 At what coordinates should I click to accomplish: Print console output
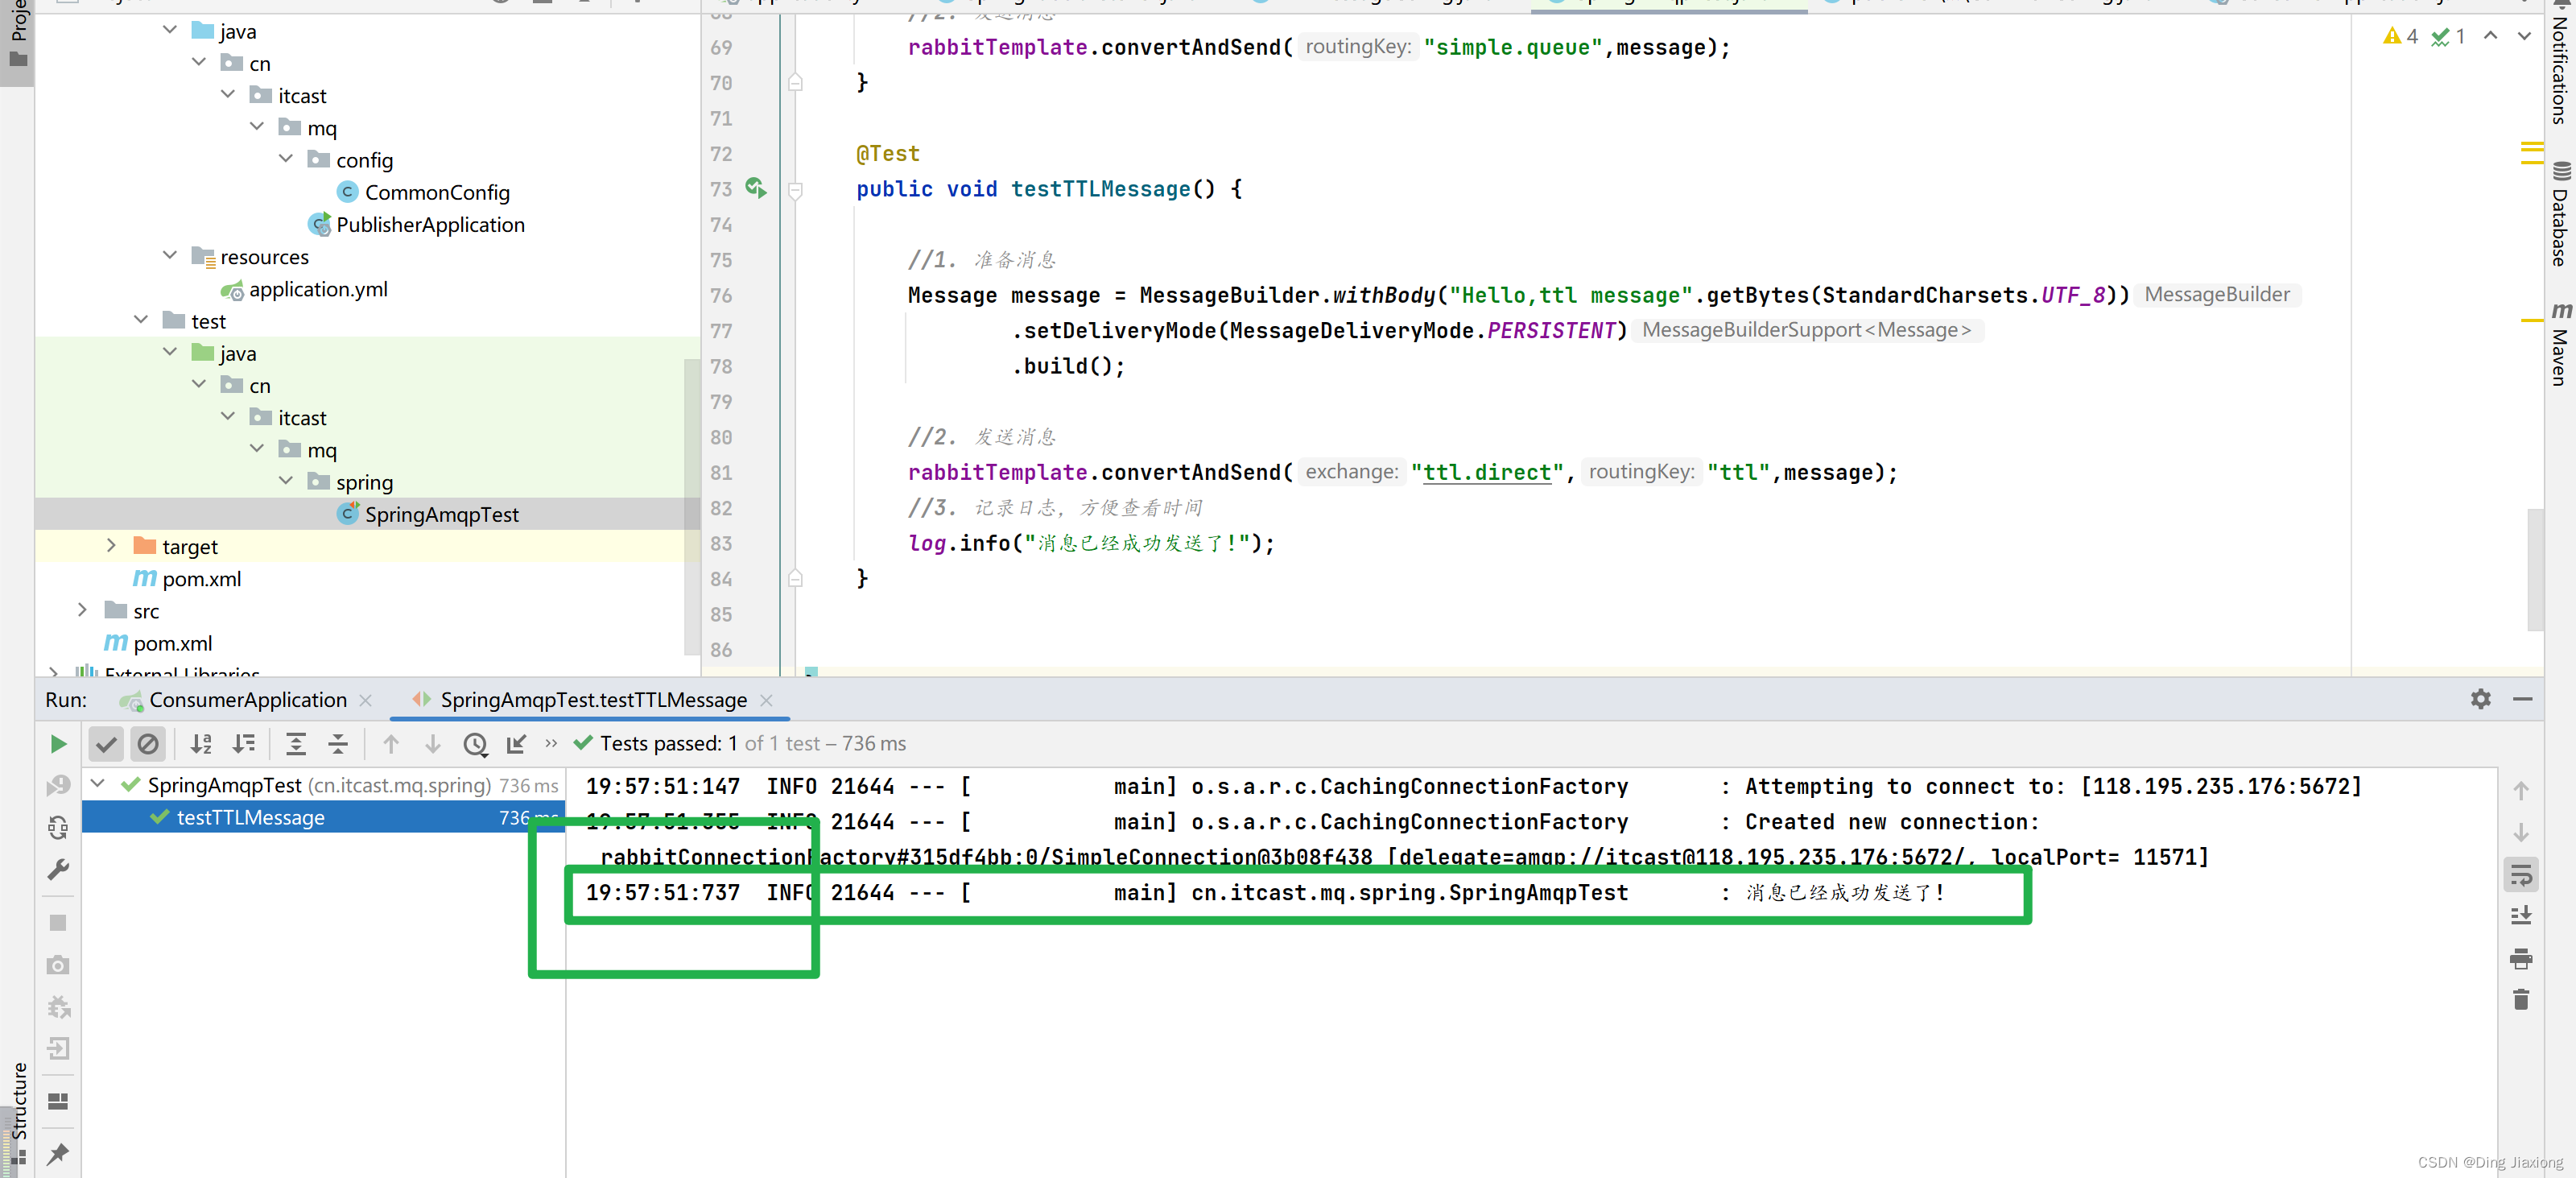2521,959
